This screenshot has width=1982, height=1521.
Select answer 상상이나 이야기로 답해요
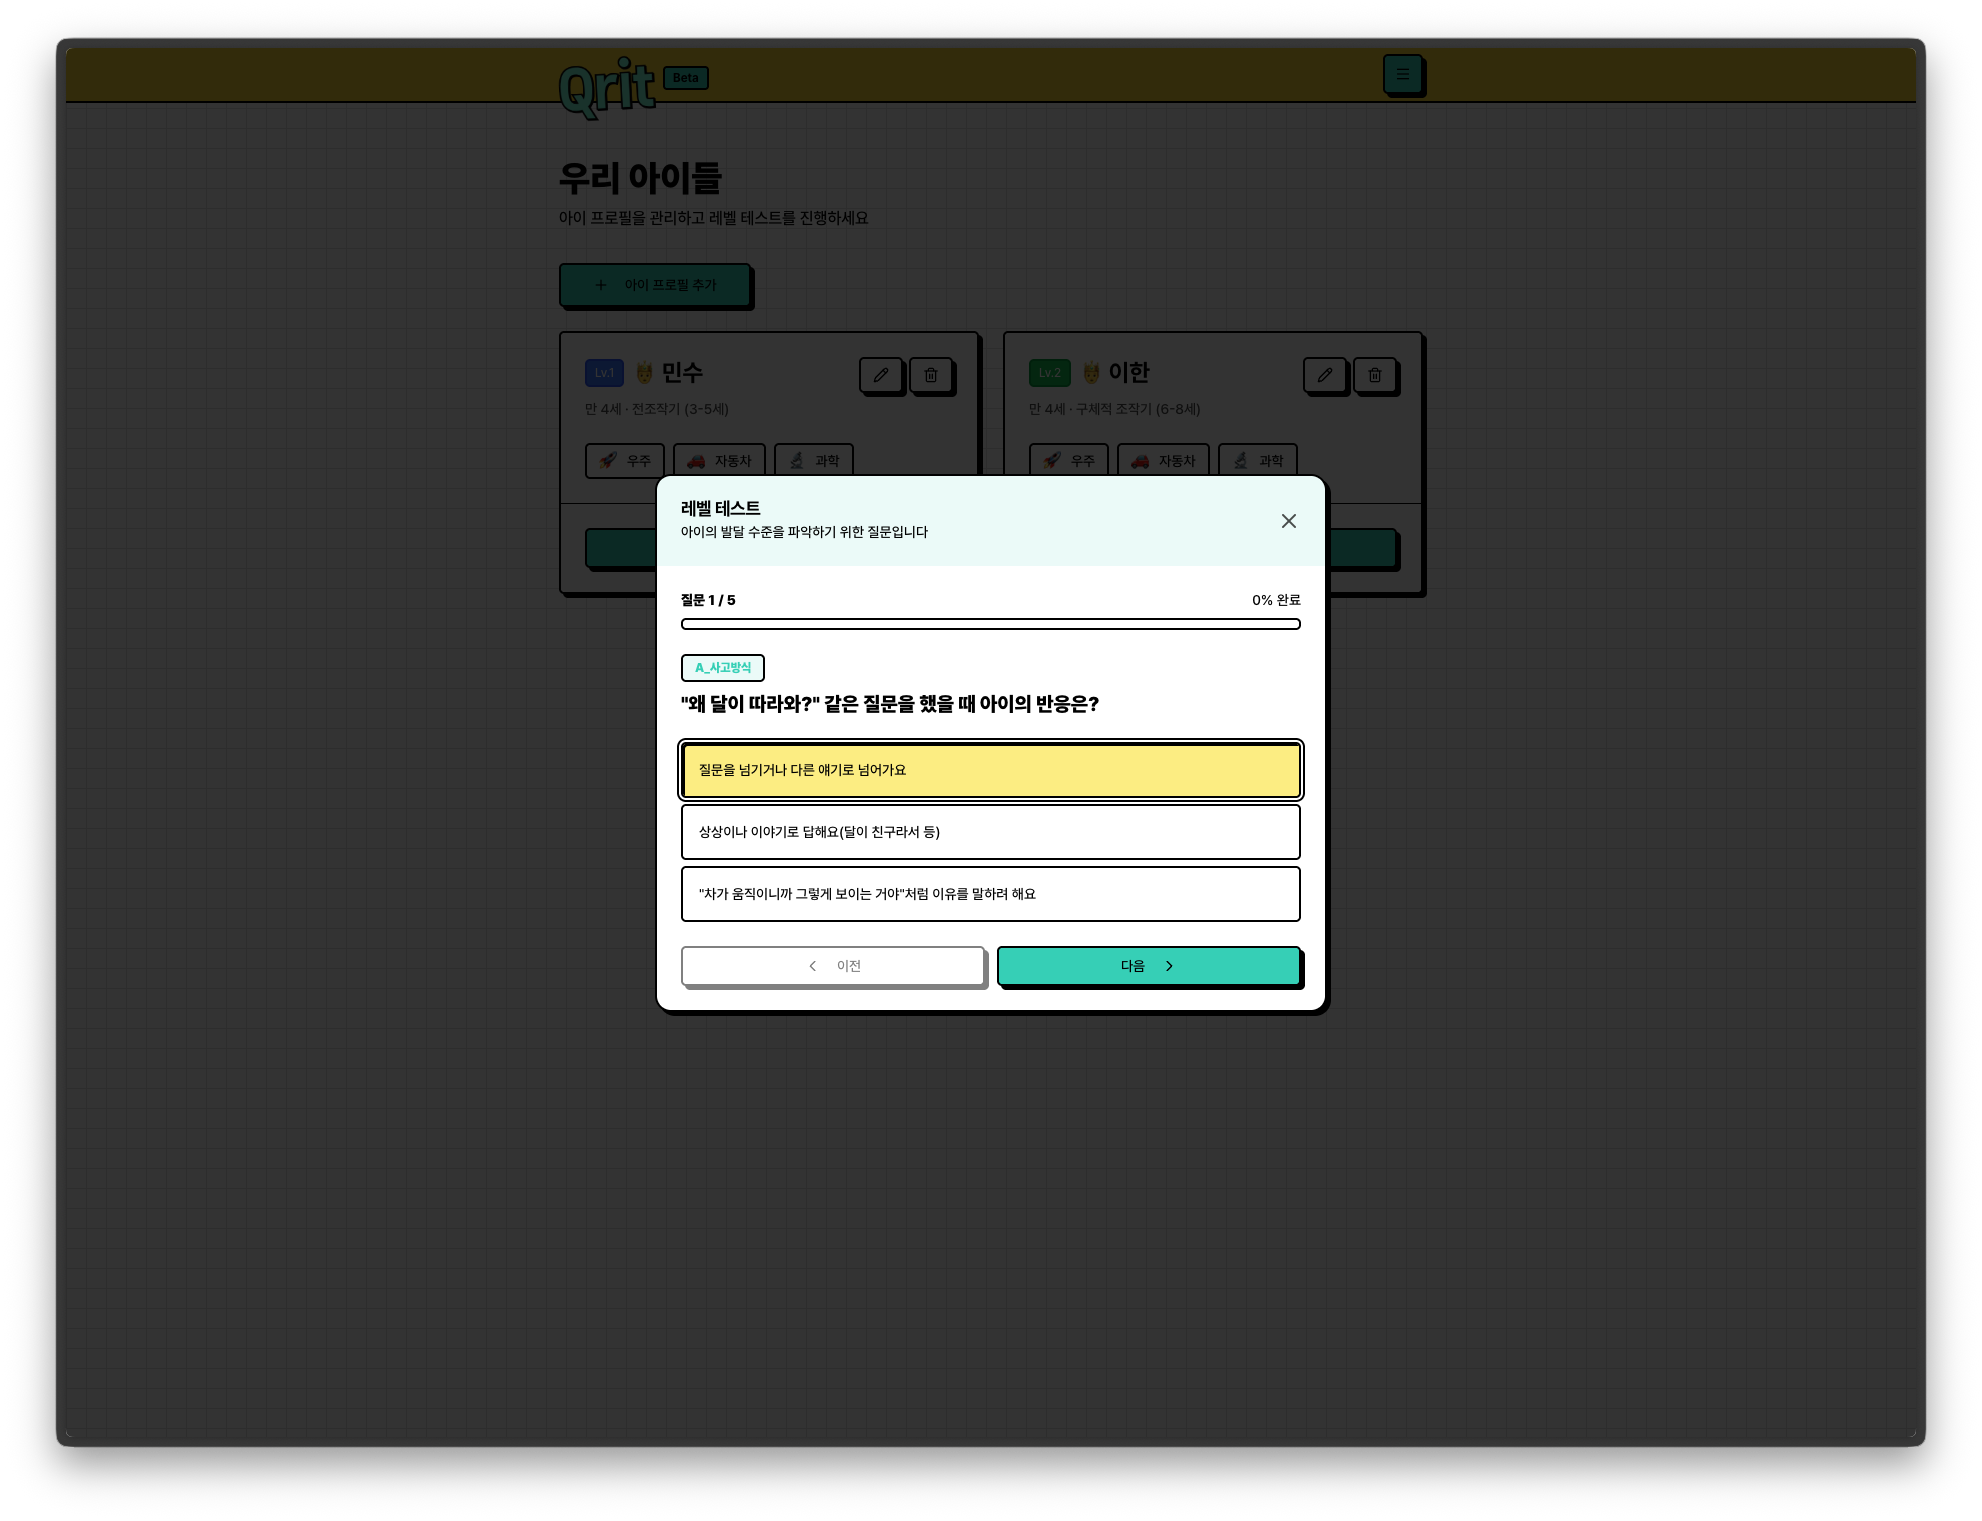(991, 832)
